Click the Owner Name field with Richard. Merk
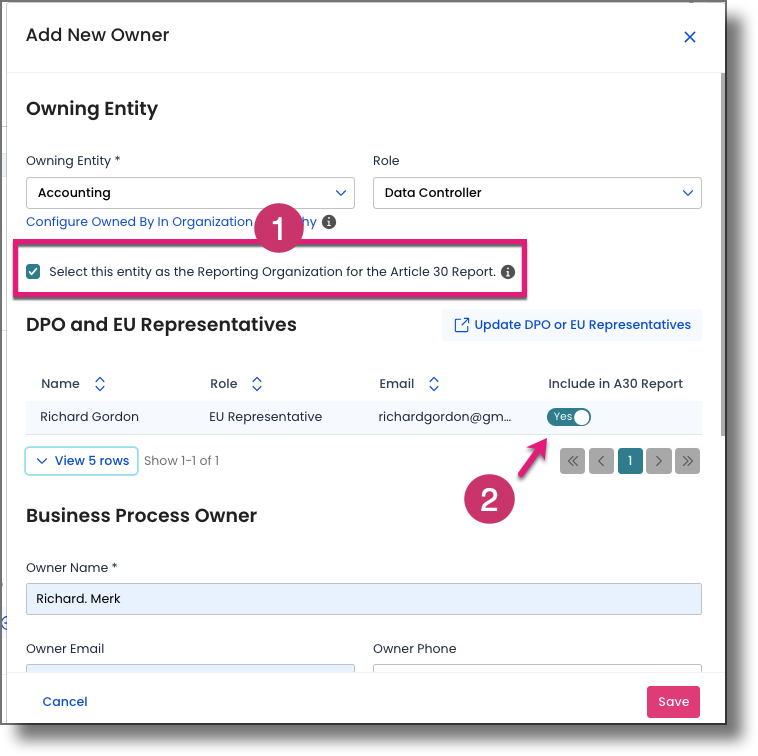Image resolution: width=758 pixels, height=756 pixels. (364, 599)
